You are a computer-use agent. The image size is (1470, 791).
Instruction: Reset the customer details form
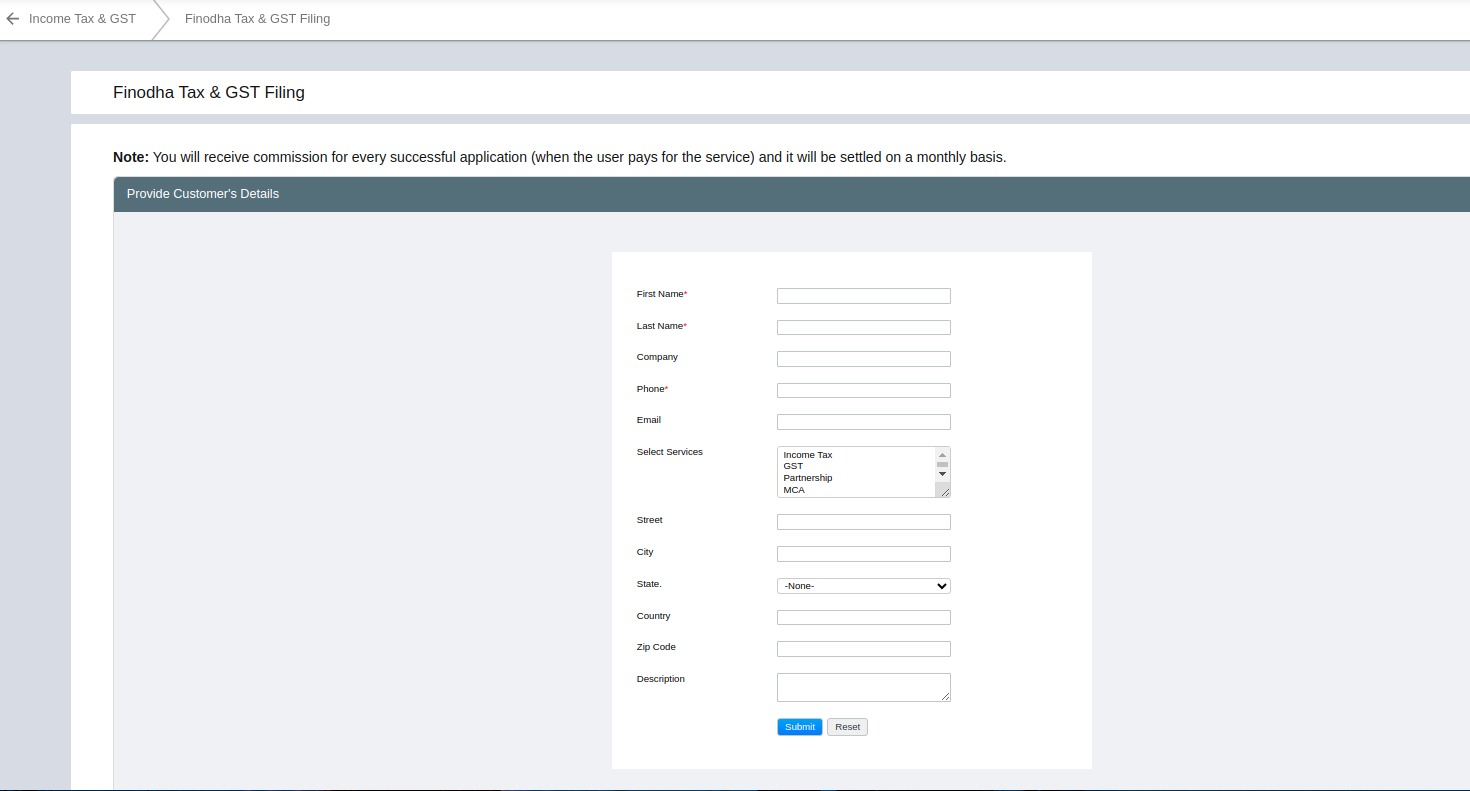click(847, 727)
